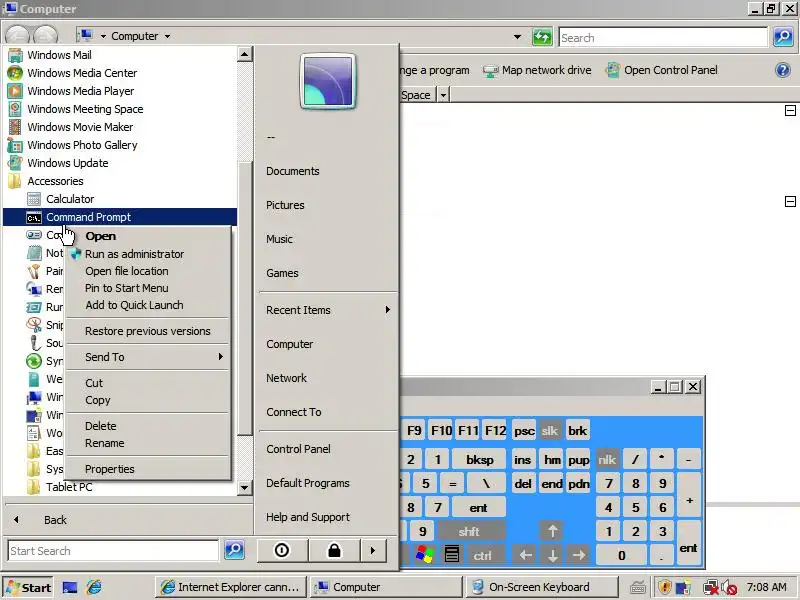Click the Start Search magnifier icon
This screenshot has height=600, width=800.
[x=234, y=550]
